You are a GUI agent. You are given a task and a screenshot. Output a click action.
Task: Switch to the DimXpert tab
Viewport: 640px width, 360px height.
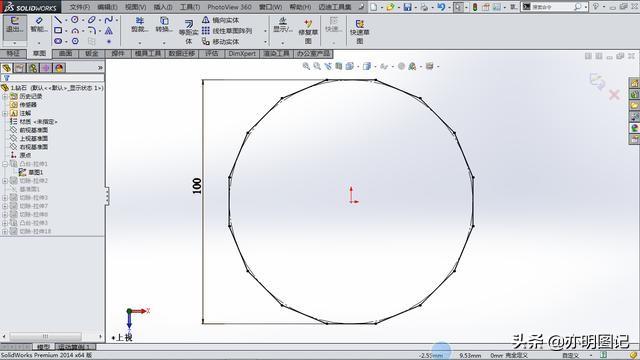click(x=242, y=53)
